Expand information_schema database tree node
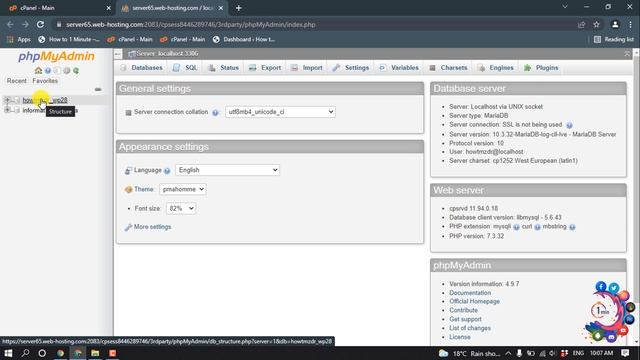This screenshot has height=360, width=640. point(7,110)
